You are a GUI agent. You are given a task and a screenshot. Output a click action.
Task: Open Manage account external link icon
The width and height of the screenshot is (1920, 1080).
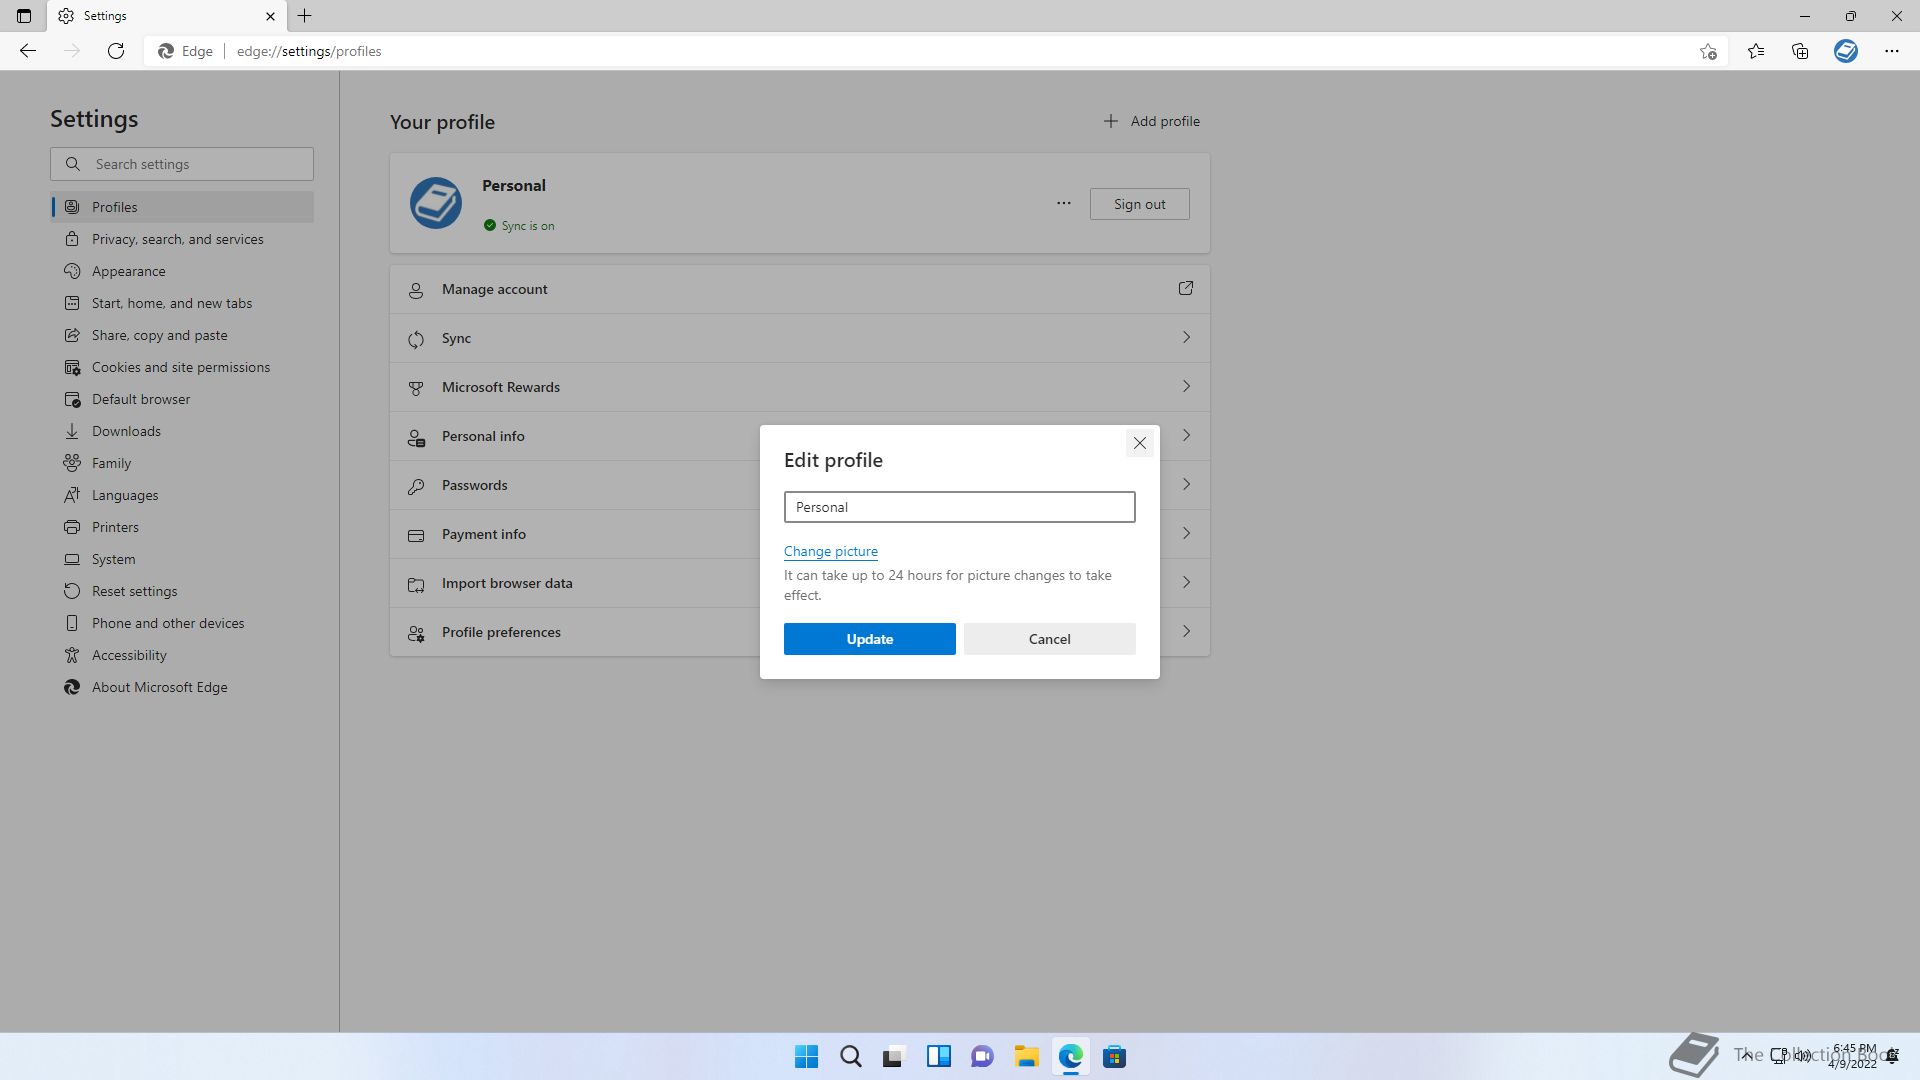click(1185, 288)
